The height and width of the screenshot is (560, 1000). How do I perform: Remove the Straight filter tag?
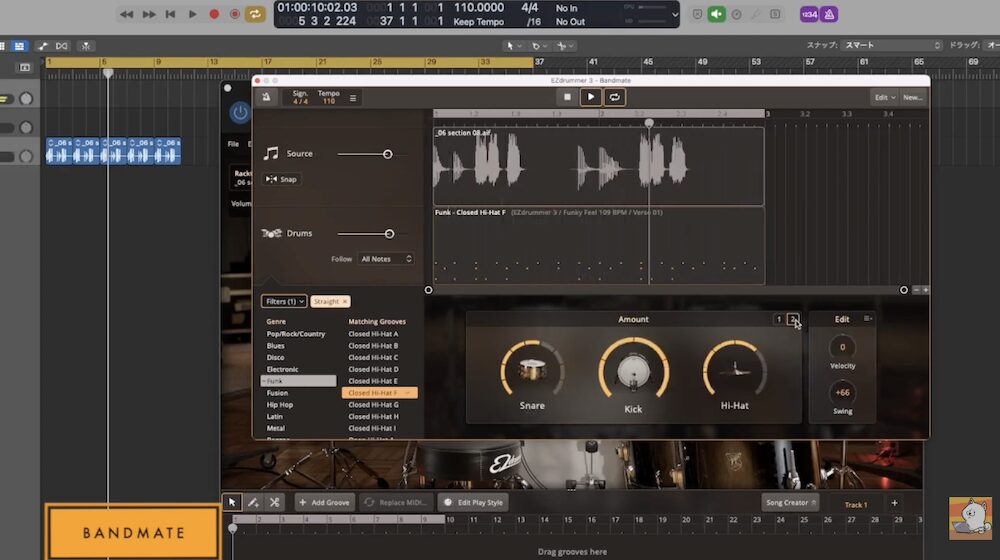coord(345,302)
